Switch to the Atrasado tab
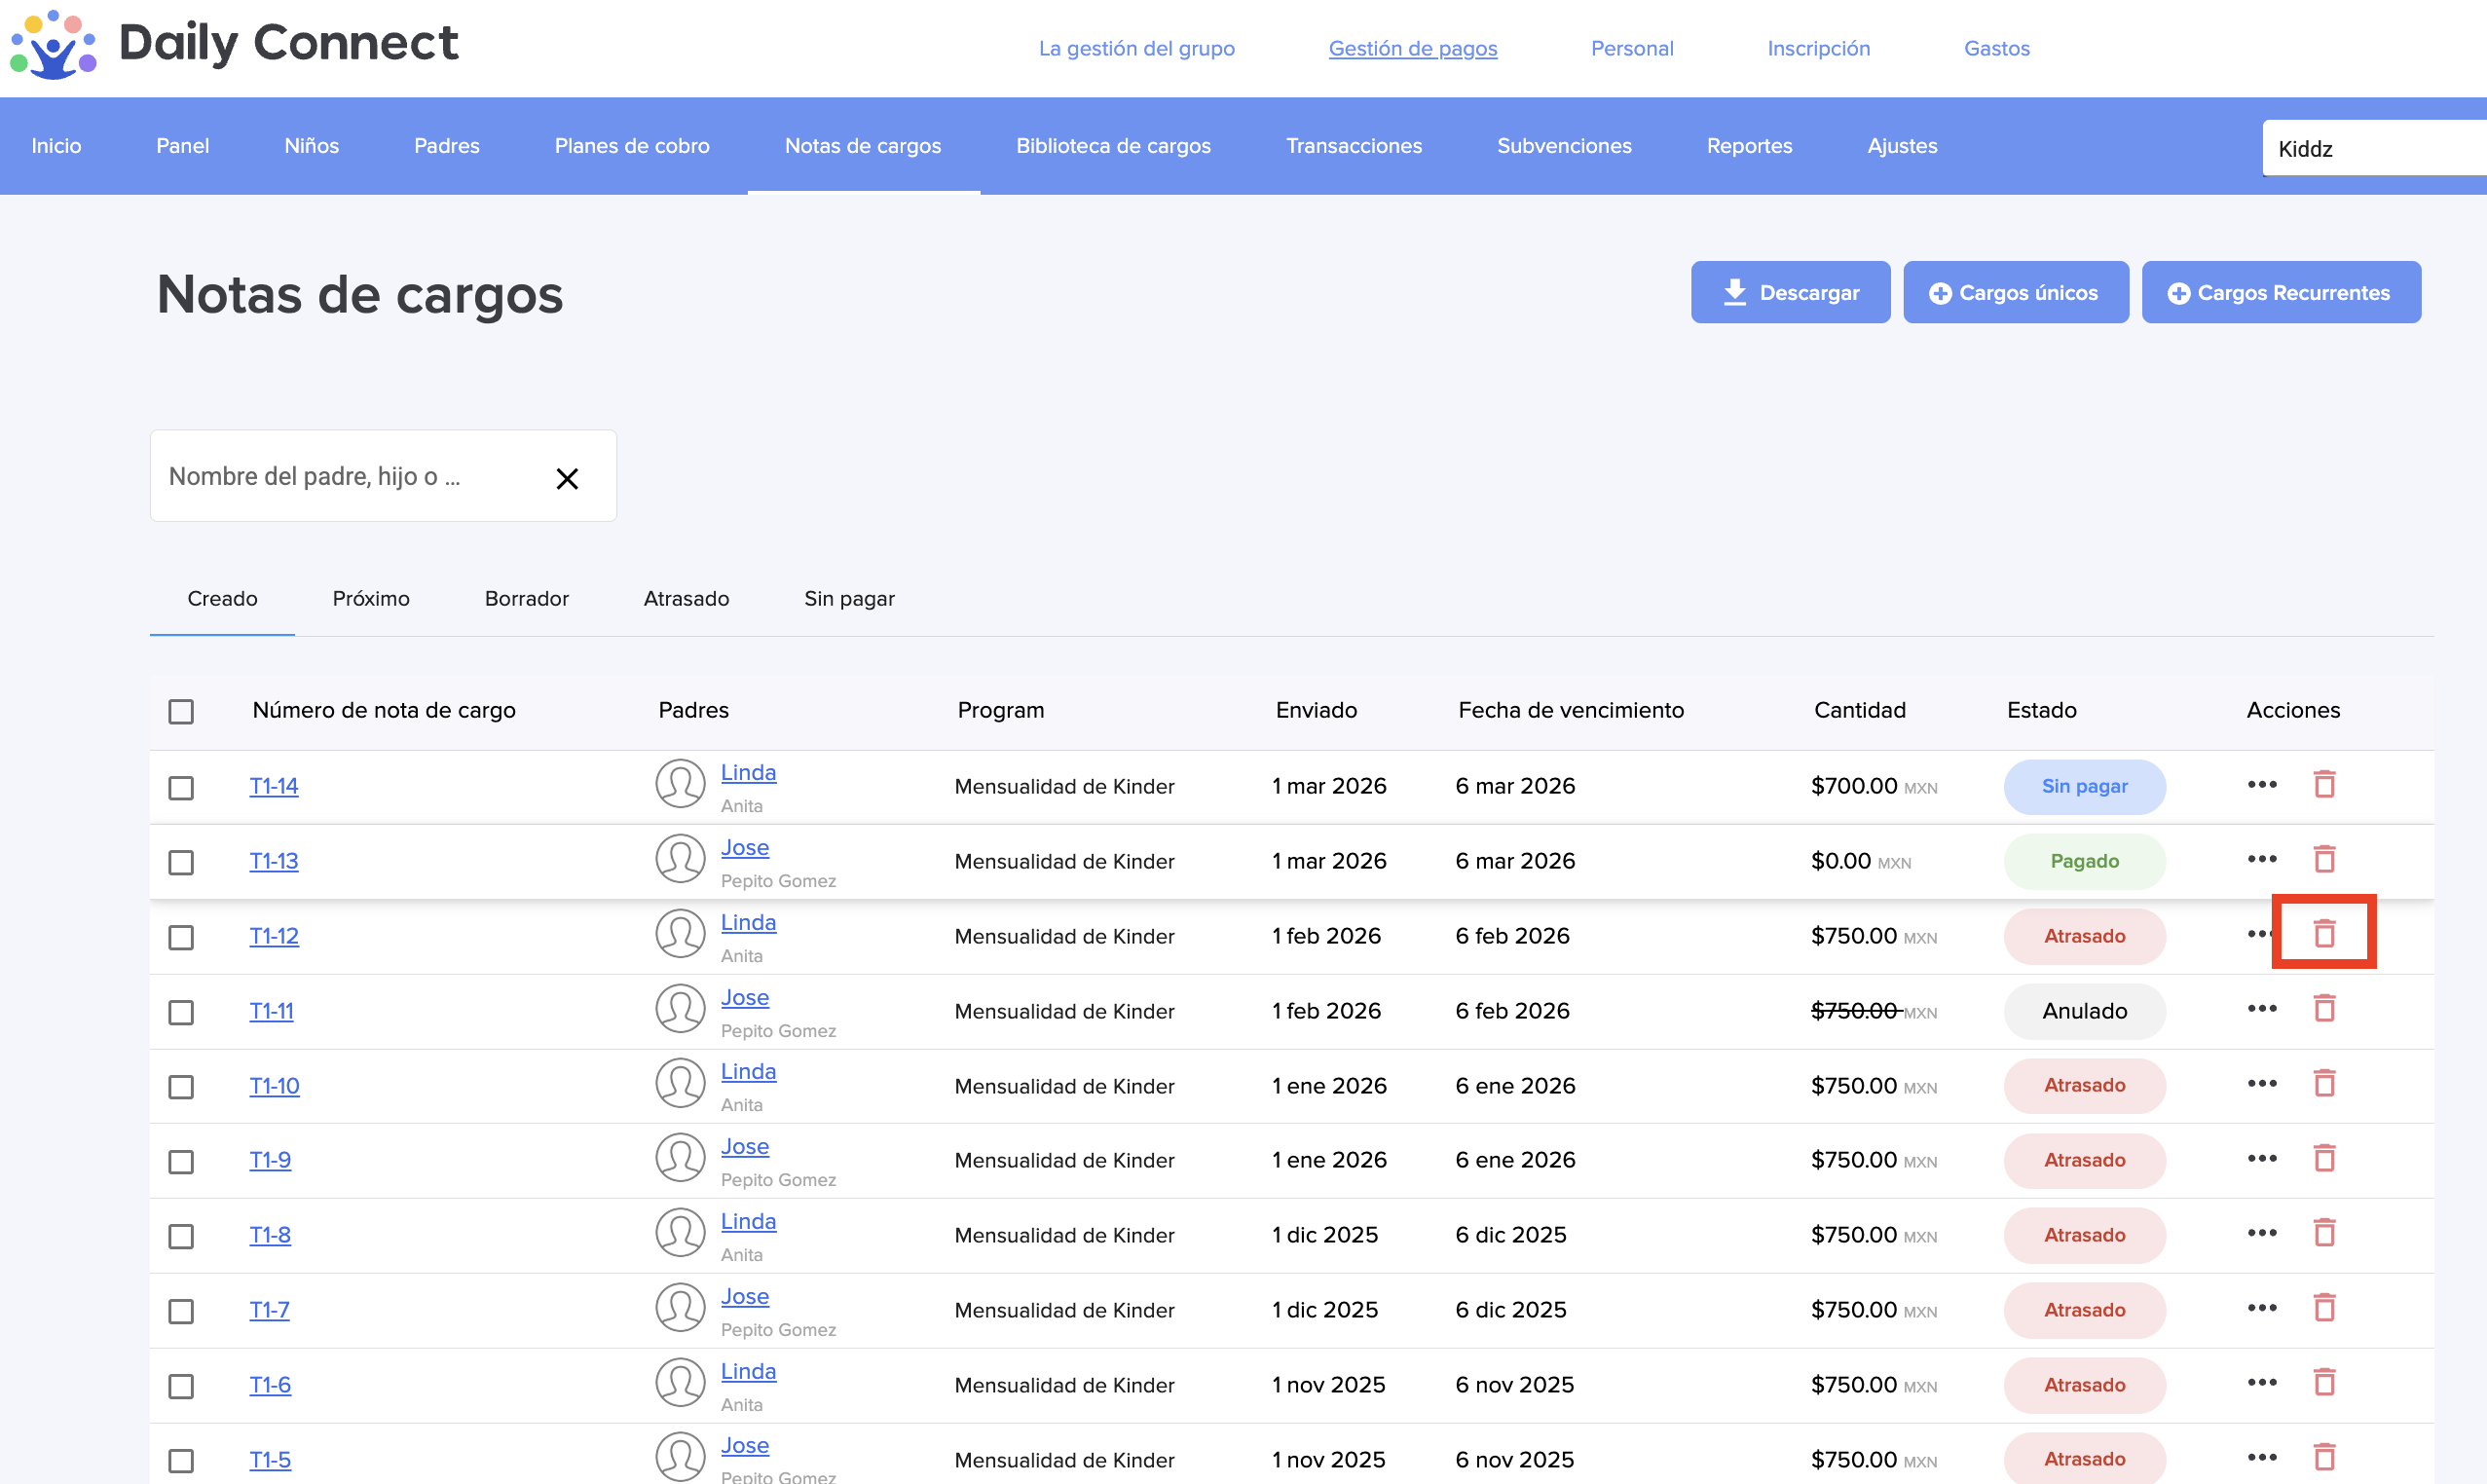The image size is (2487, 1484). click(x=686, y=598)
